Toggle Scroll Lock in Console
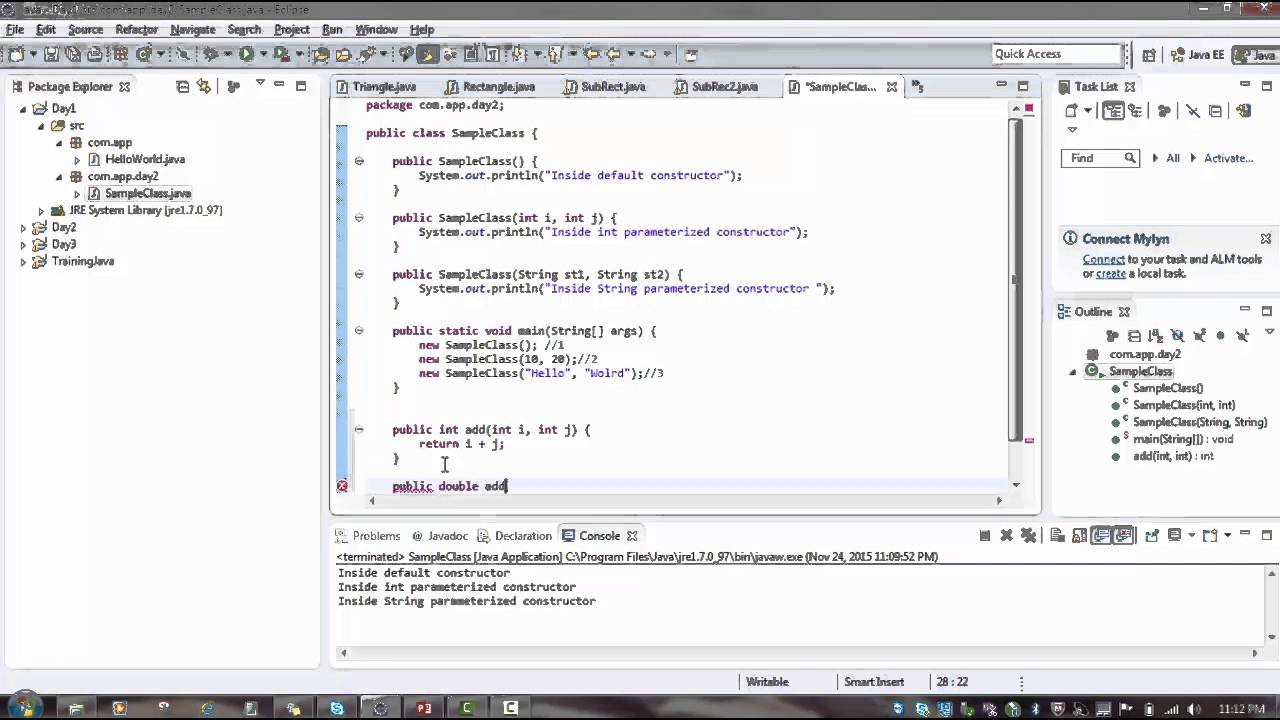 coord(1079,536)
